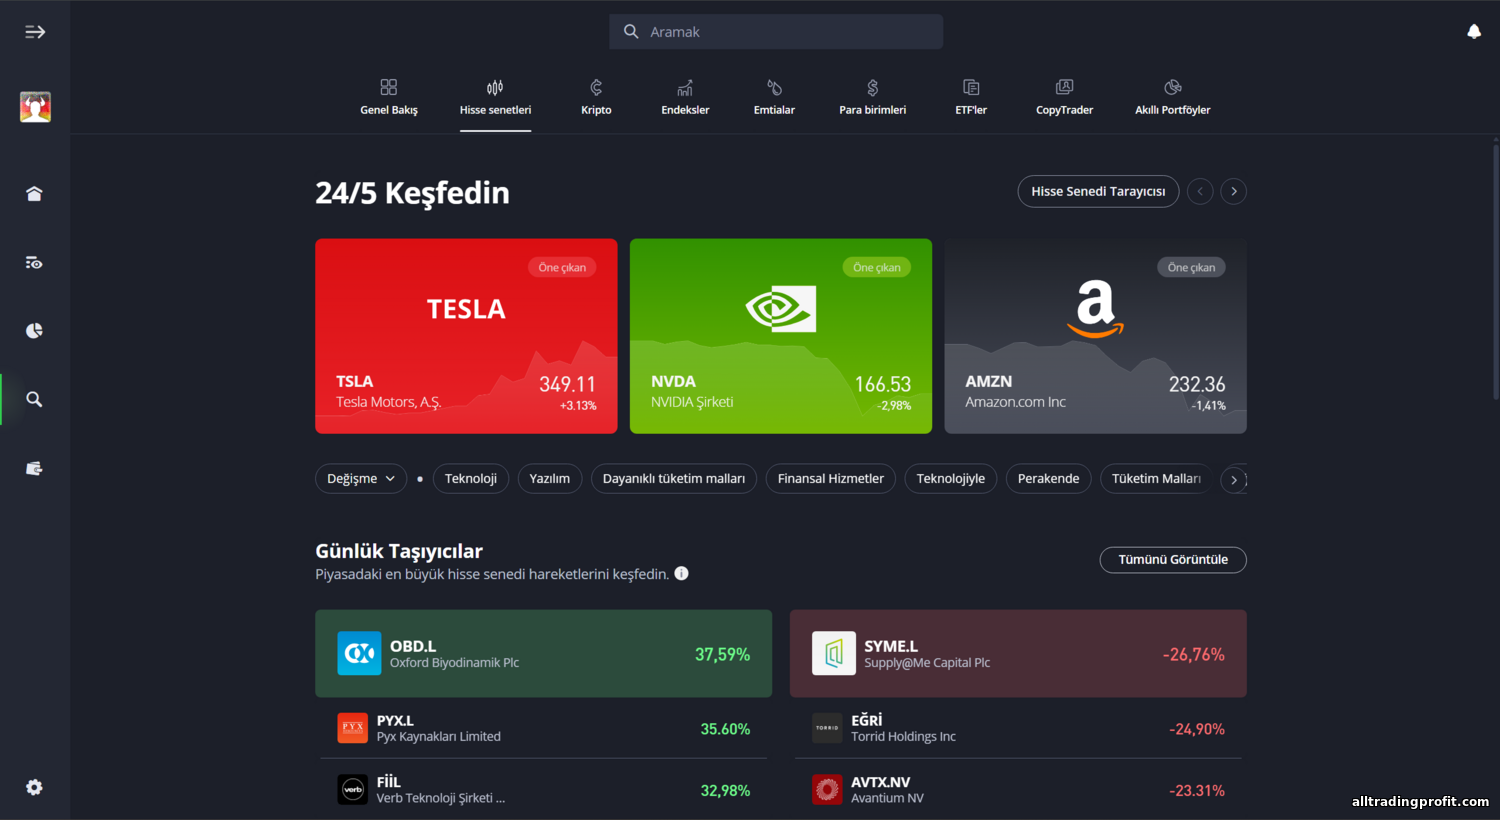Viewport: 1500px width, 820px height.
Task: Click the Tümünü Görüntüle button
Action: pyautogui.click(x=1172, y=560)
